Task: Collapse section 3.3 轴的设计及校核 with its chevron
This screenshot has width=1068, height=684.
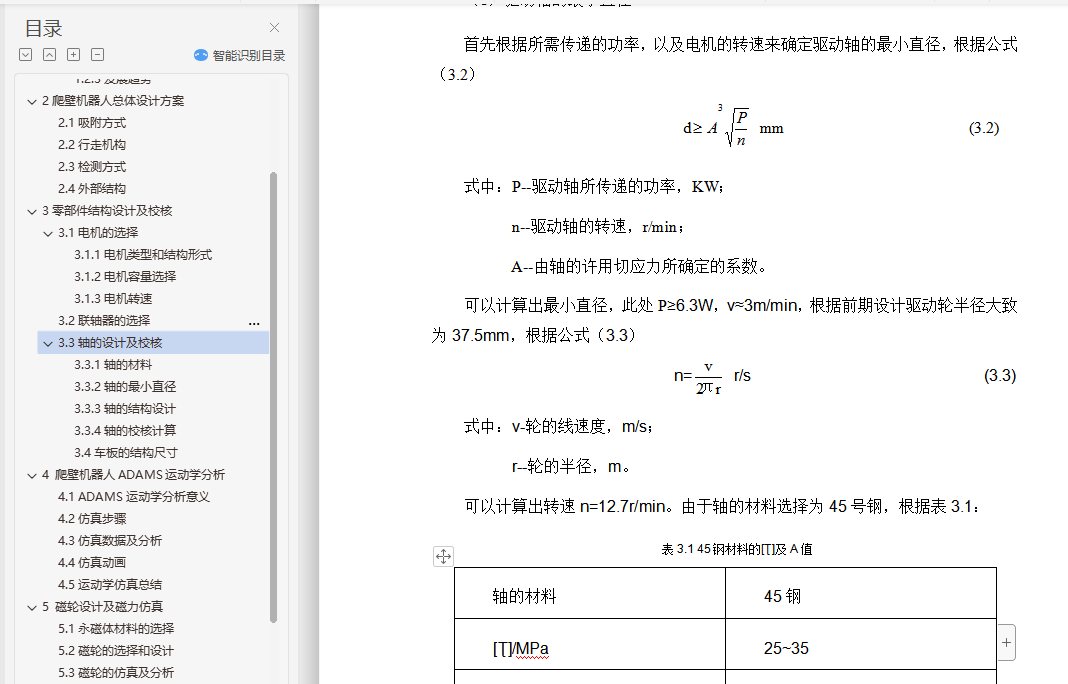Action: (x=48, y=343)
